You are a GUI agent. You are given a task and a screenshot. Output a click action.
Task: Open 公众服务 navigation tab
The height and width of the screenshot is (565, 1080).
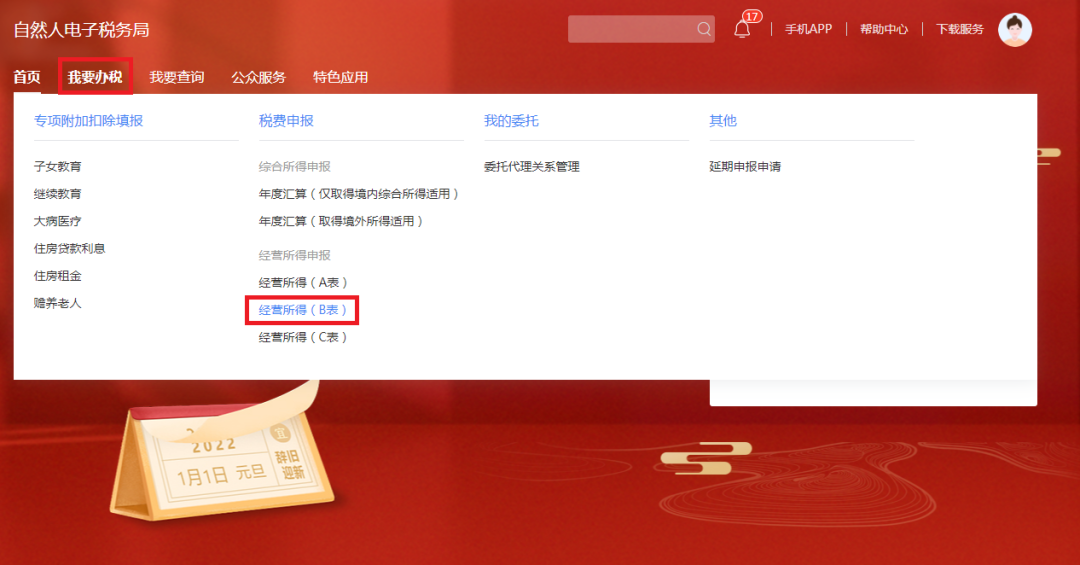[258, 77]
